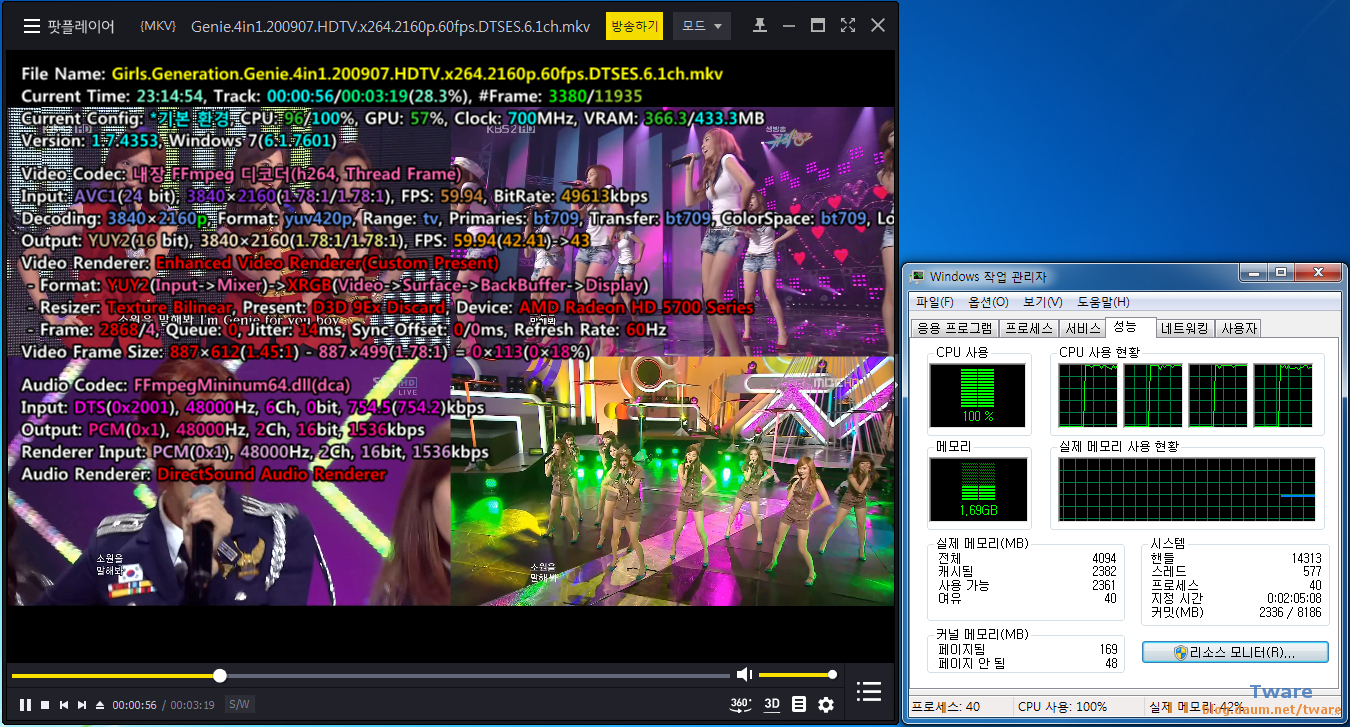Switch PotPlayer to fullscreen
The width and height of the screenshot is (1350, 727).
[x=847, y=26]
